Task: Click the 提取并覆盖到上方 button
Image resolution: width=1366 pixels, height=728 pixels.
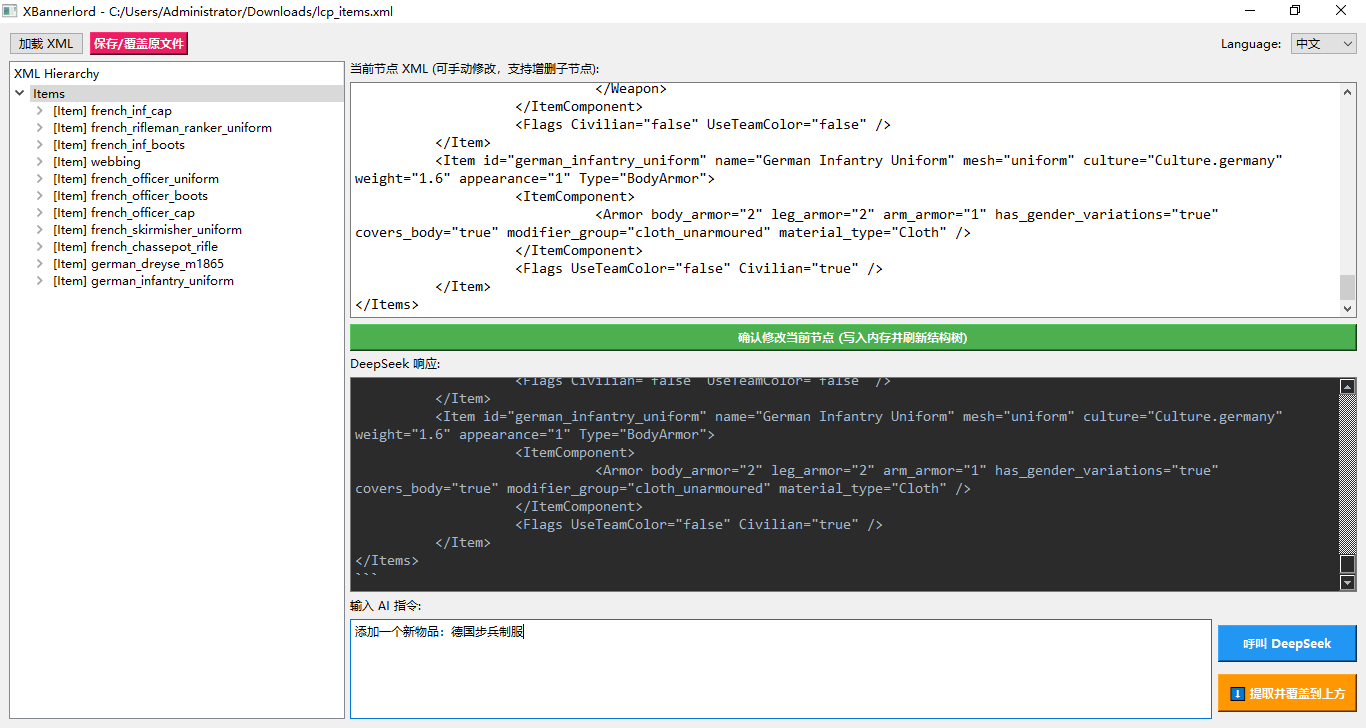Action: (x=1287, y=693)
